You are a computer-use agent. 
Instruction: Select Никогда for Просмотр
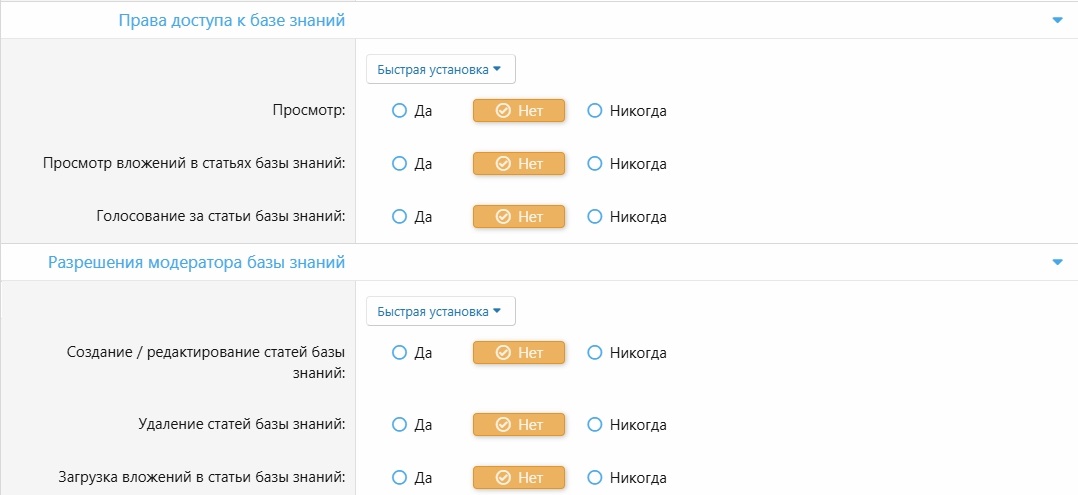click(595, 111)
